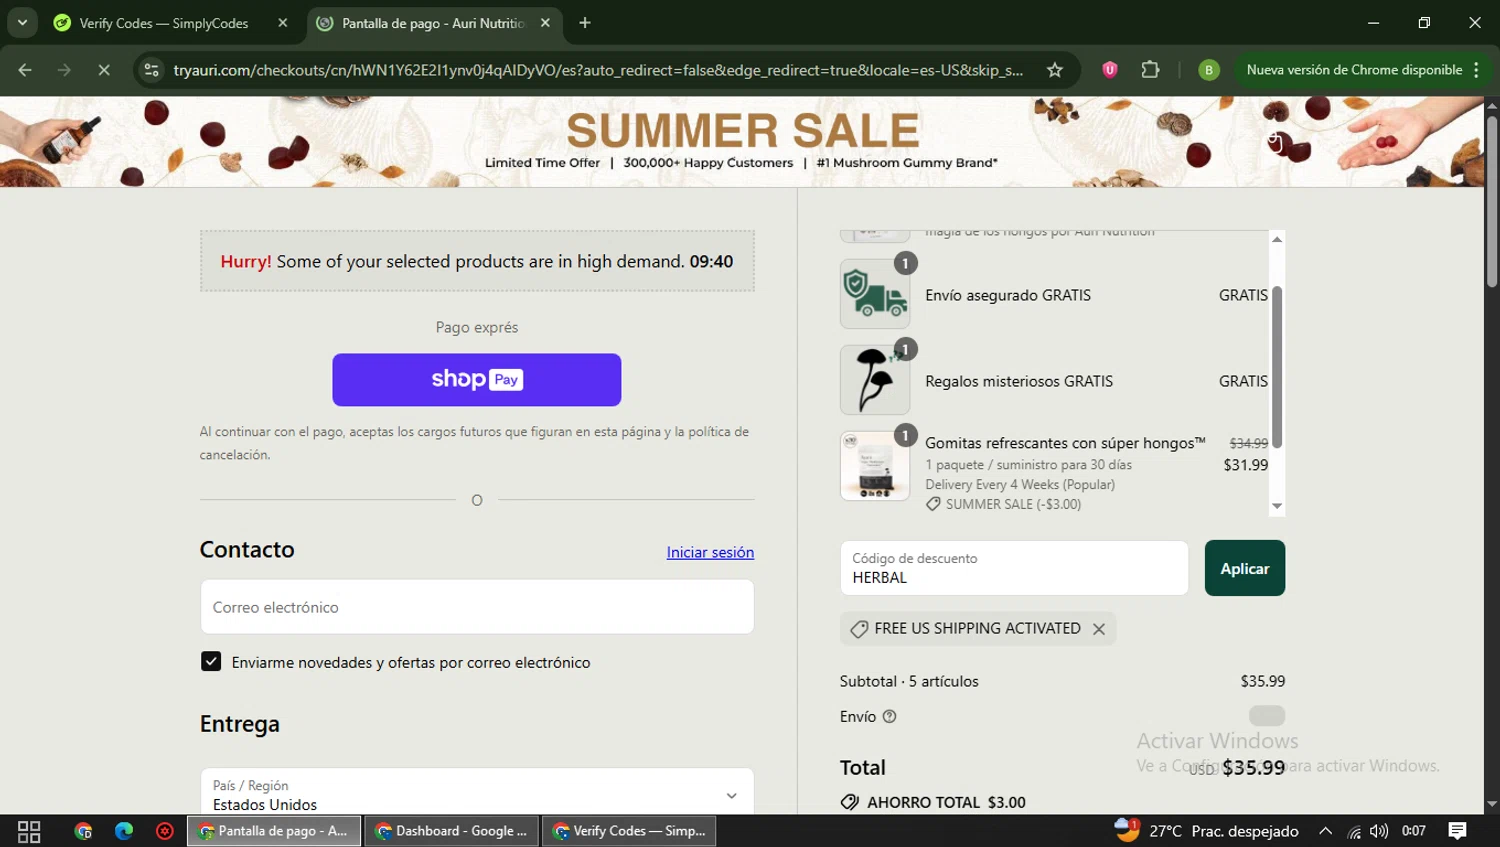
Task: Pay with the Shop Pay button
Action: (476, 380)
